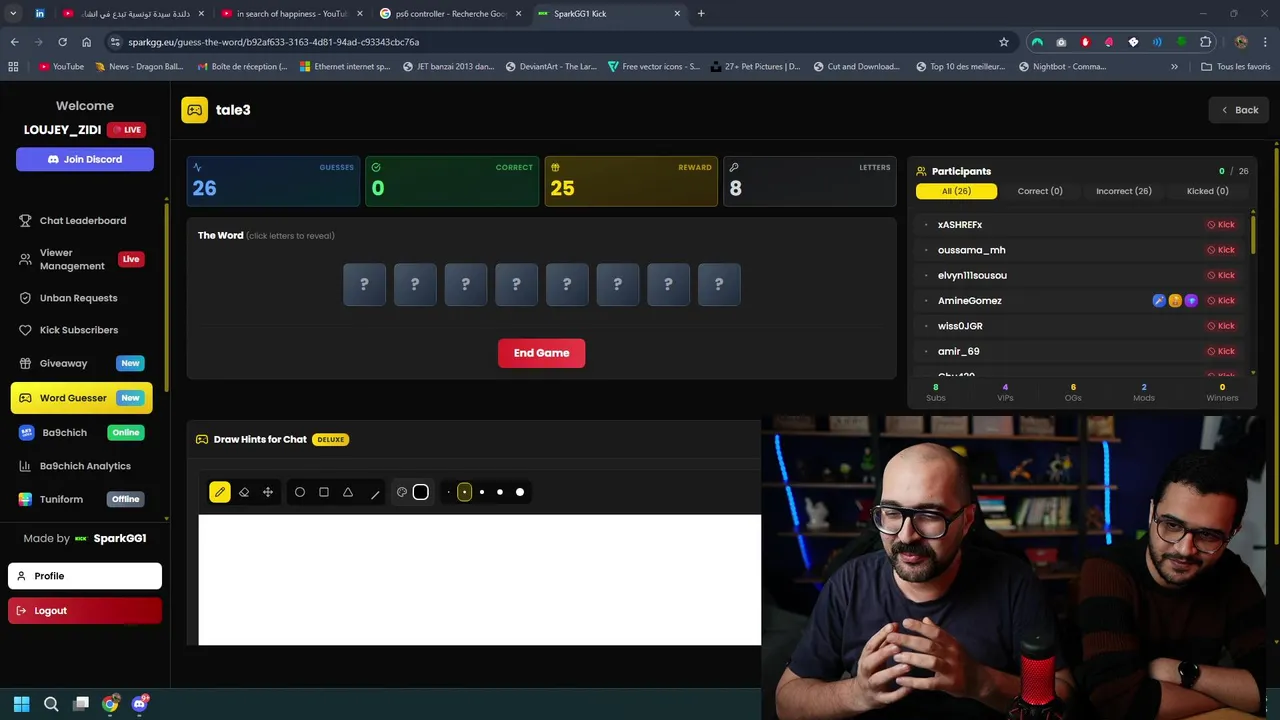Open the color palette picker
The image size is (1280, 720).
(402, 492)
